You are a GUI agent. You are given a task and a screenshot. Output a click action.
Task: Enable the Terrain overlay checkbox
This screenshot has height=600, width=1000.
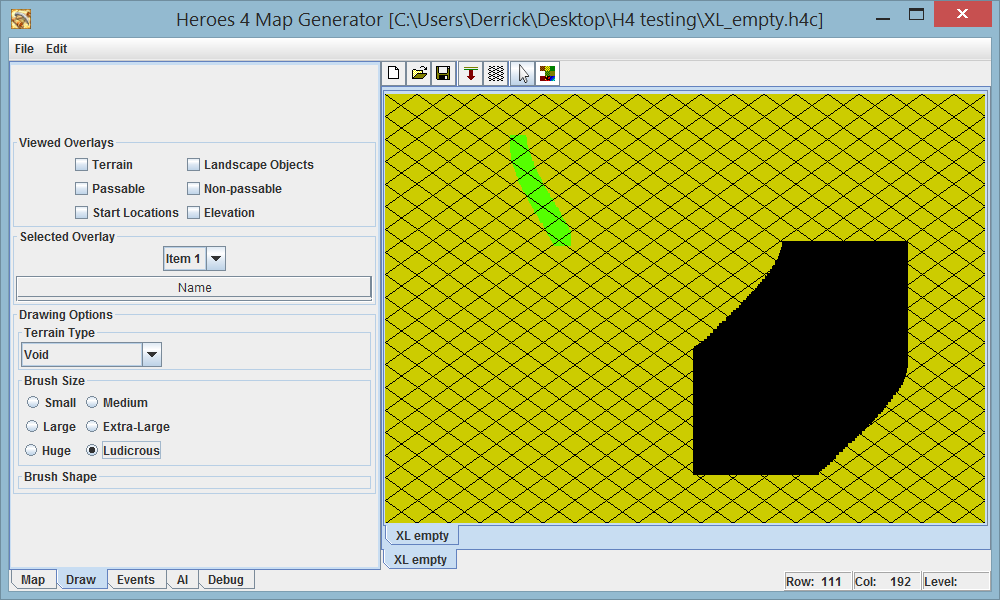click(81, 165)
